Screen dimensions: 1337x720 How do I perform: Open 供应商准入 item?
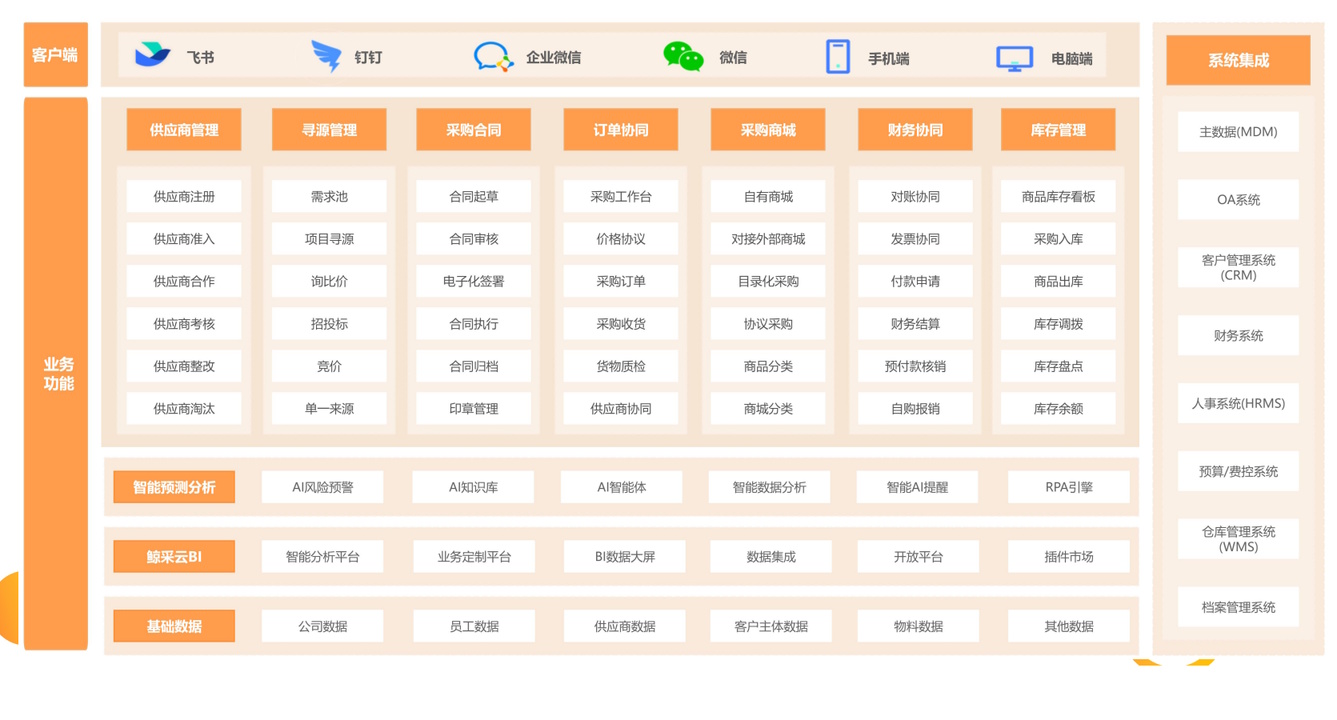184,239
